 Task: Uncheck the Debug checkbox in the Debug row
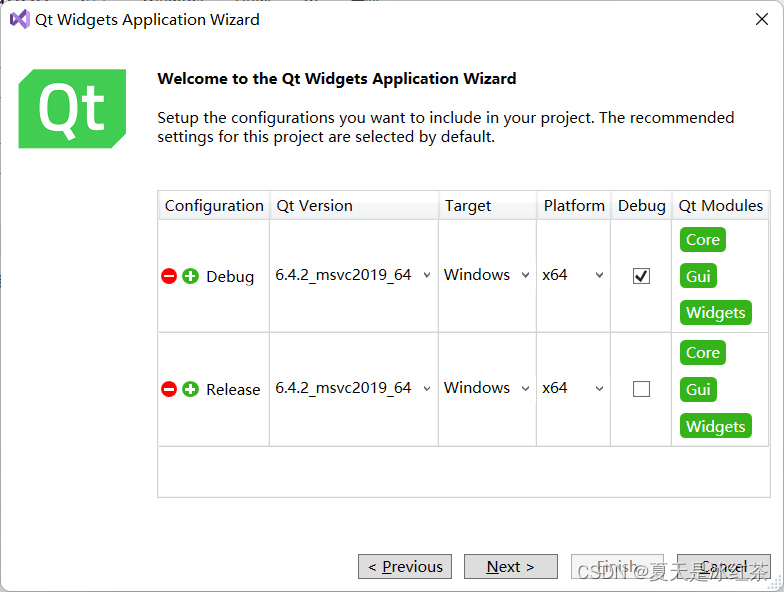pyautogui.click(x=642, y=276)
